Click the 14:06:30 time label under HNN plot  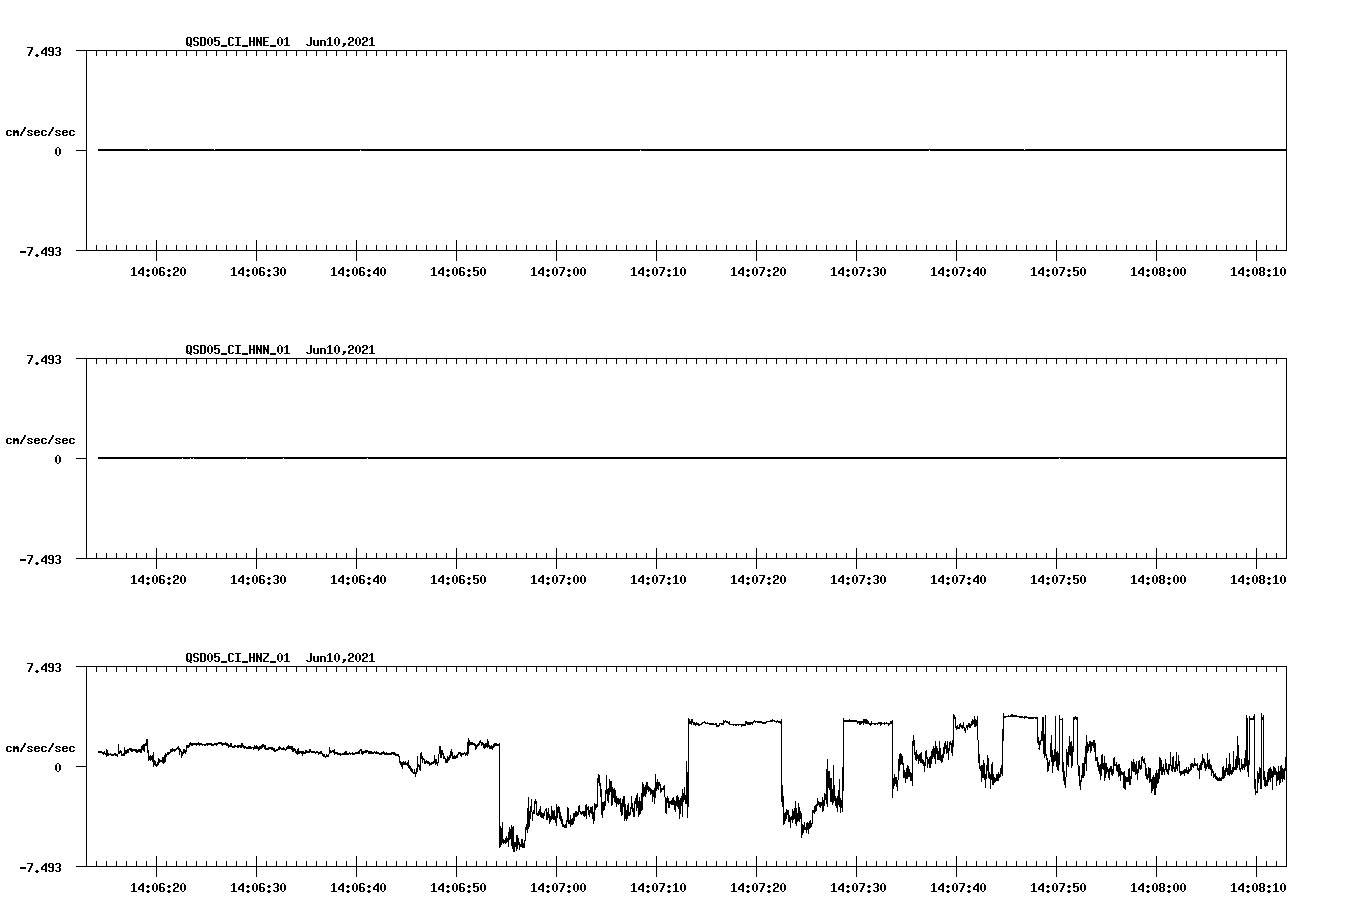[258, 580]
